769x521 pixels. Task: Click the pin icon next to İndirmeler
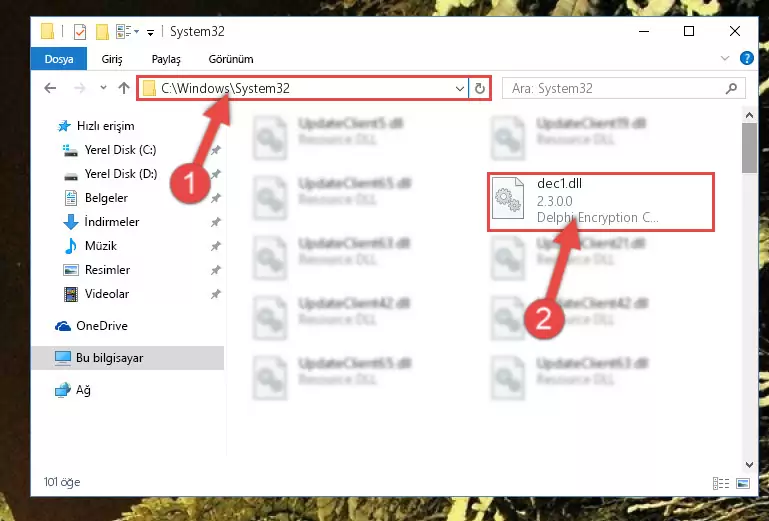(x=215, y=222)
